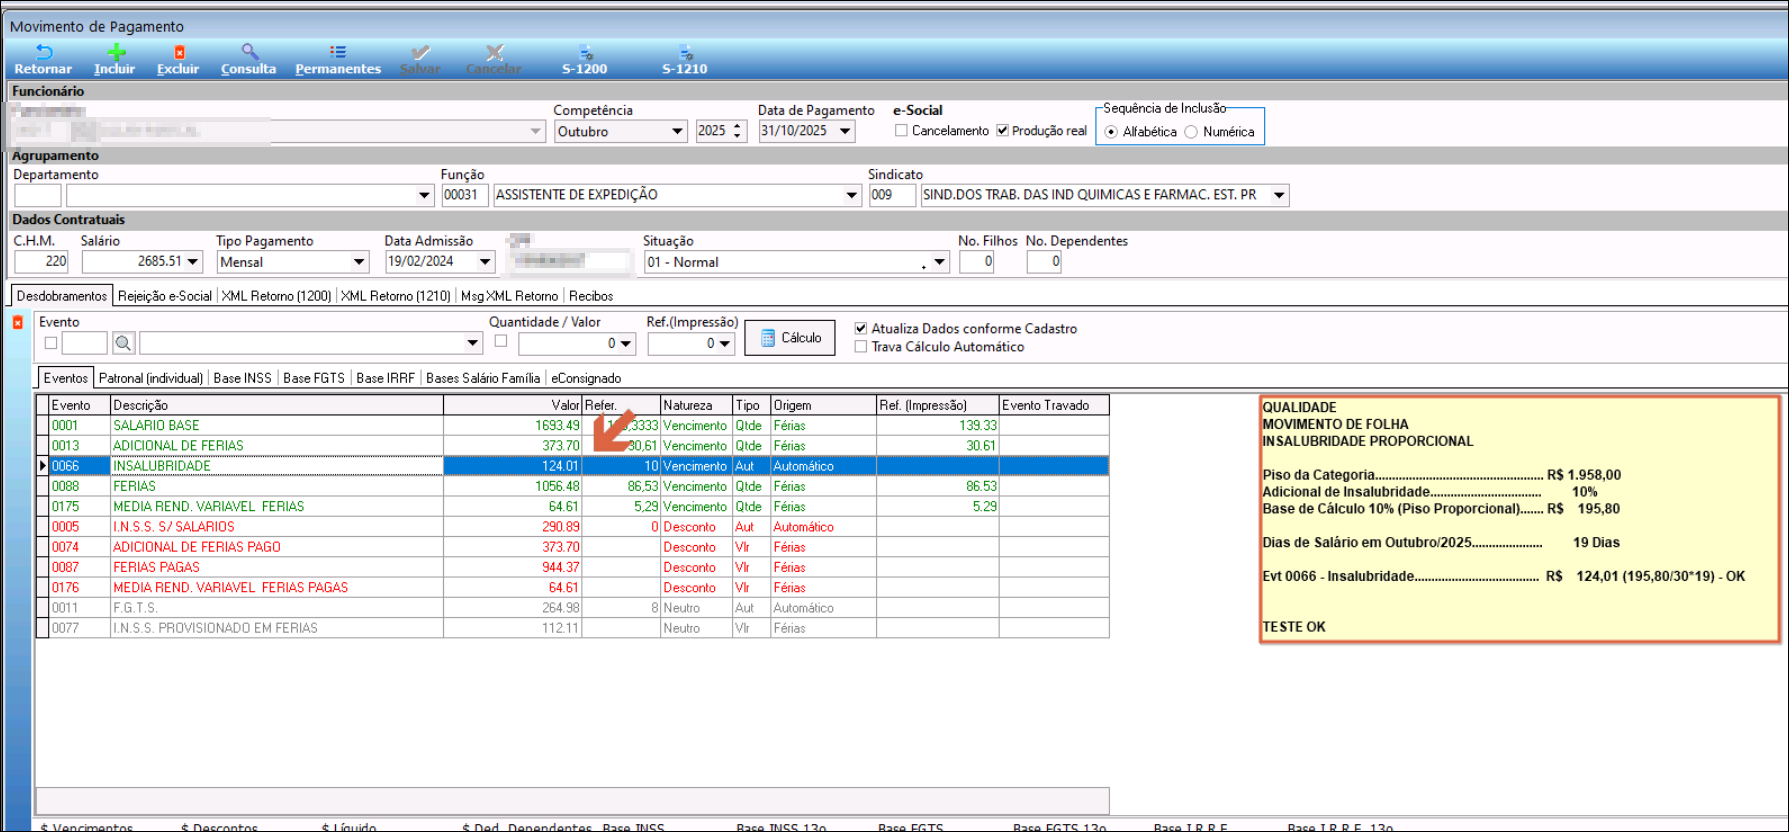
Task: Click the Retornar toolbar icon
Action: click(43, 52)
